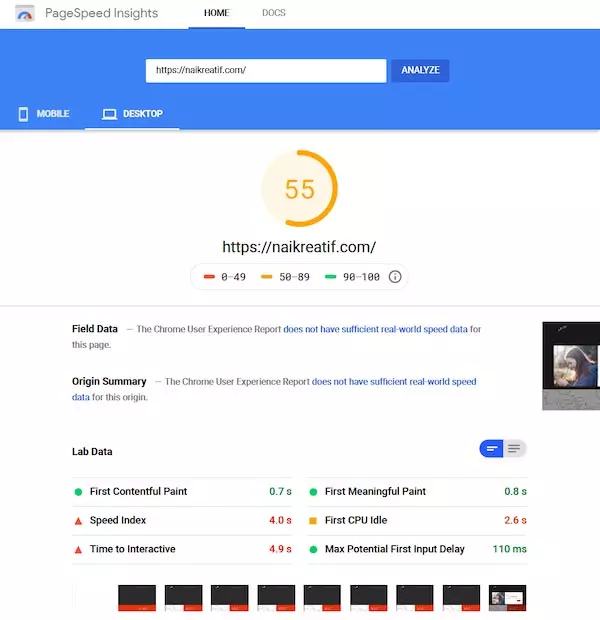Screen dimensions: 600x620
Task: Click orange square icon beside First CPU Idle
Action: (x=313, y=521)
